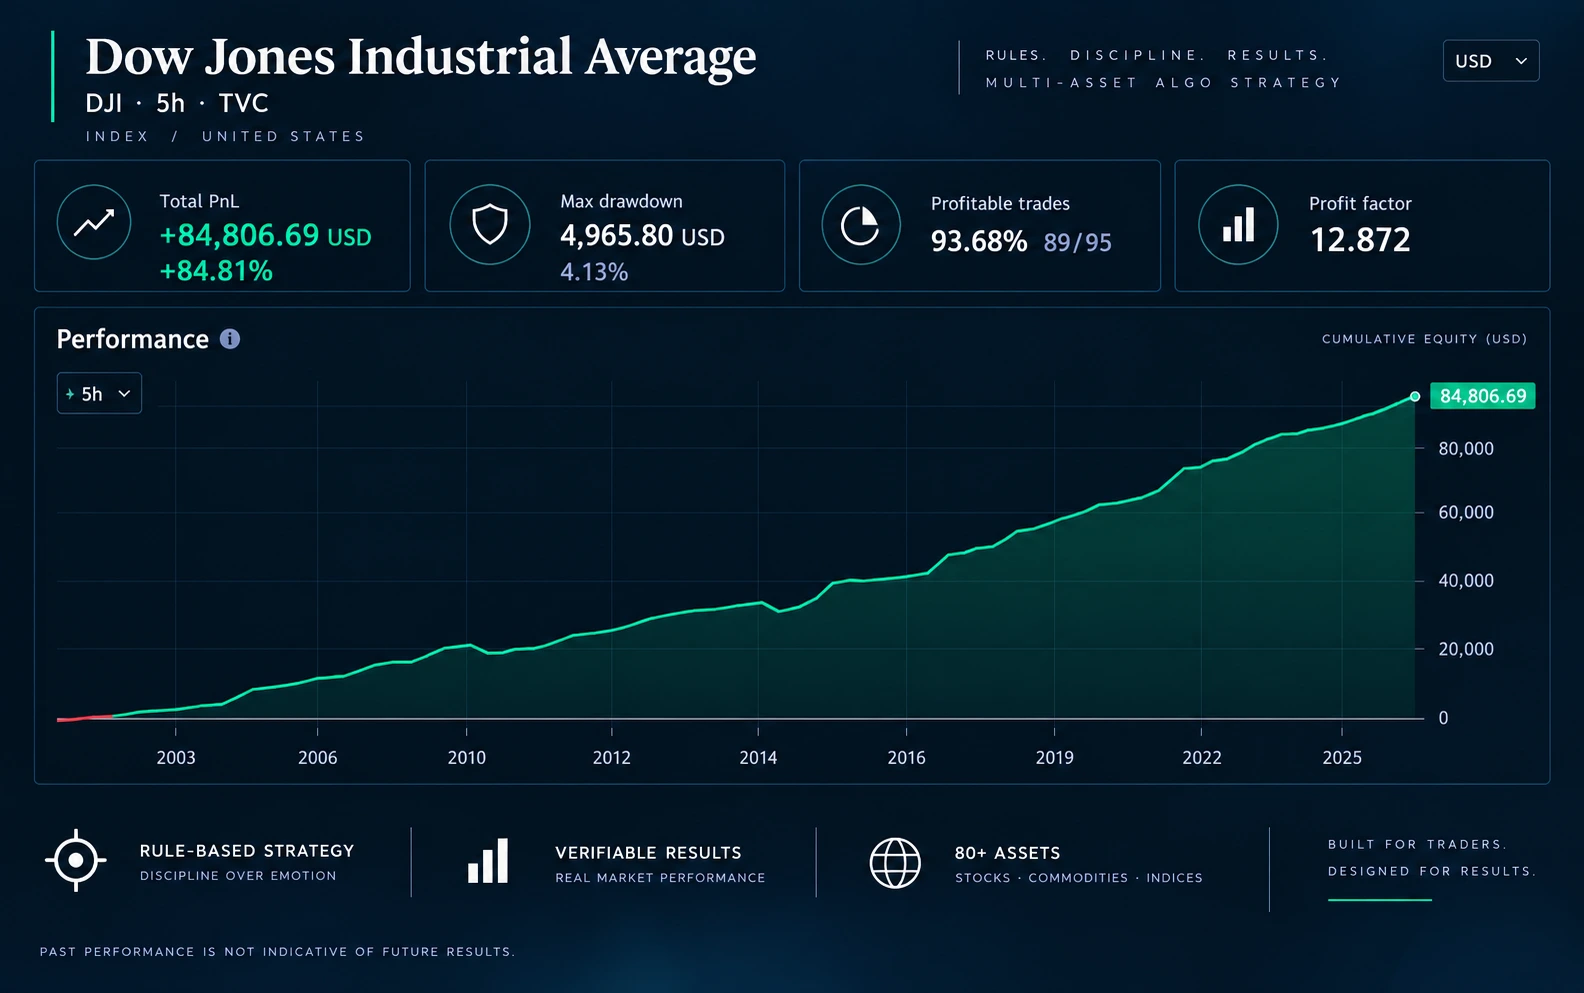Click the INDEX / UNITED STATES label
1584x993 pixels.
coord(225,136)
